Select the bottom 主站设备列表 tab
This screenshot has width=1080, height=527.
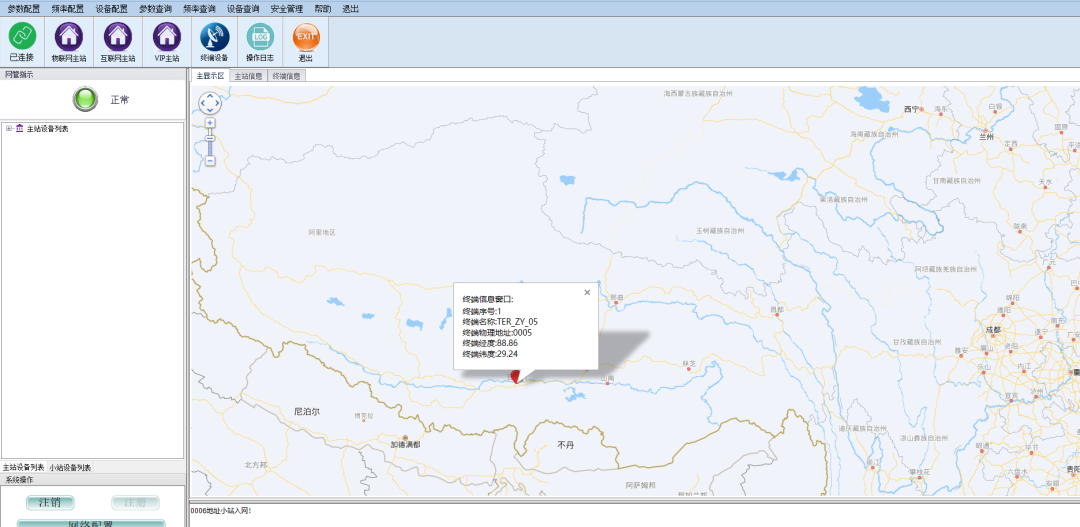tap(23, 467)
